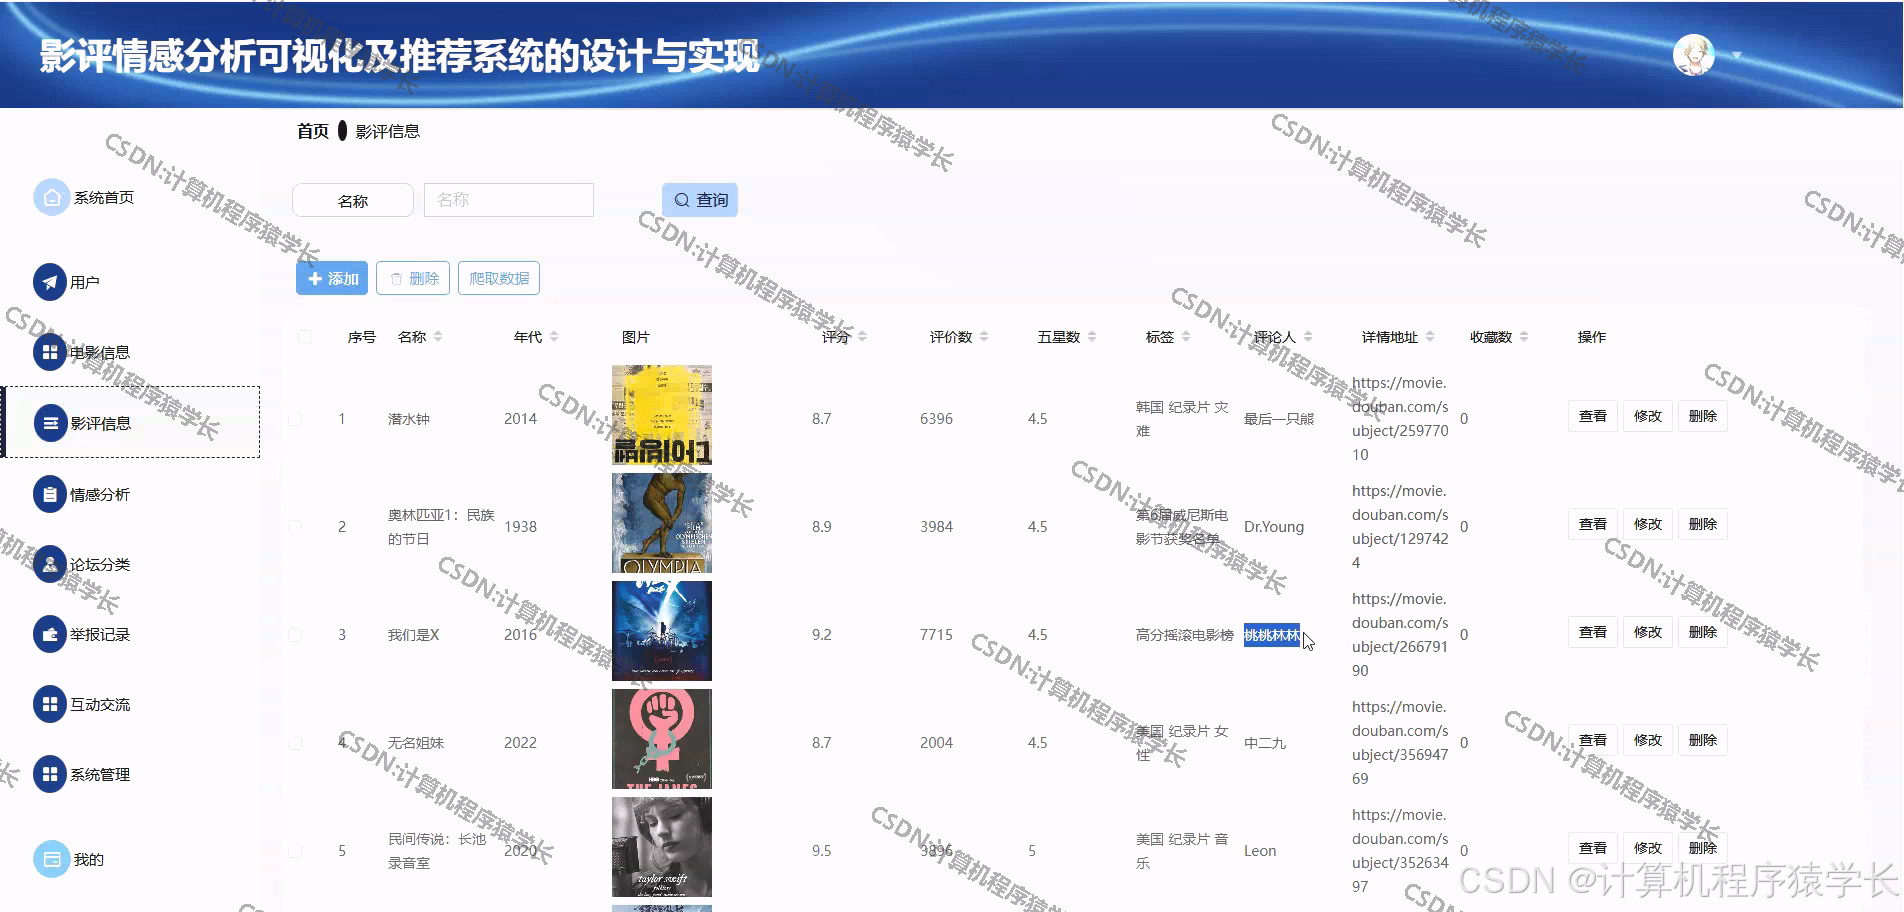Sort table by 评价数 column
The height and width of the screenshot is (912, 1904).
pyautogui.click(x=984, y=337)
